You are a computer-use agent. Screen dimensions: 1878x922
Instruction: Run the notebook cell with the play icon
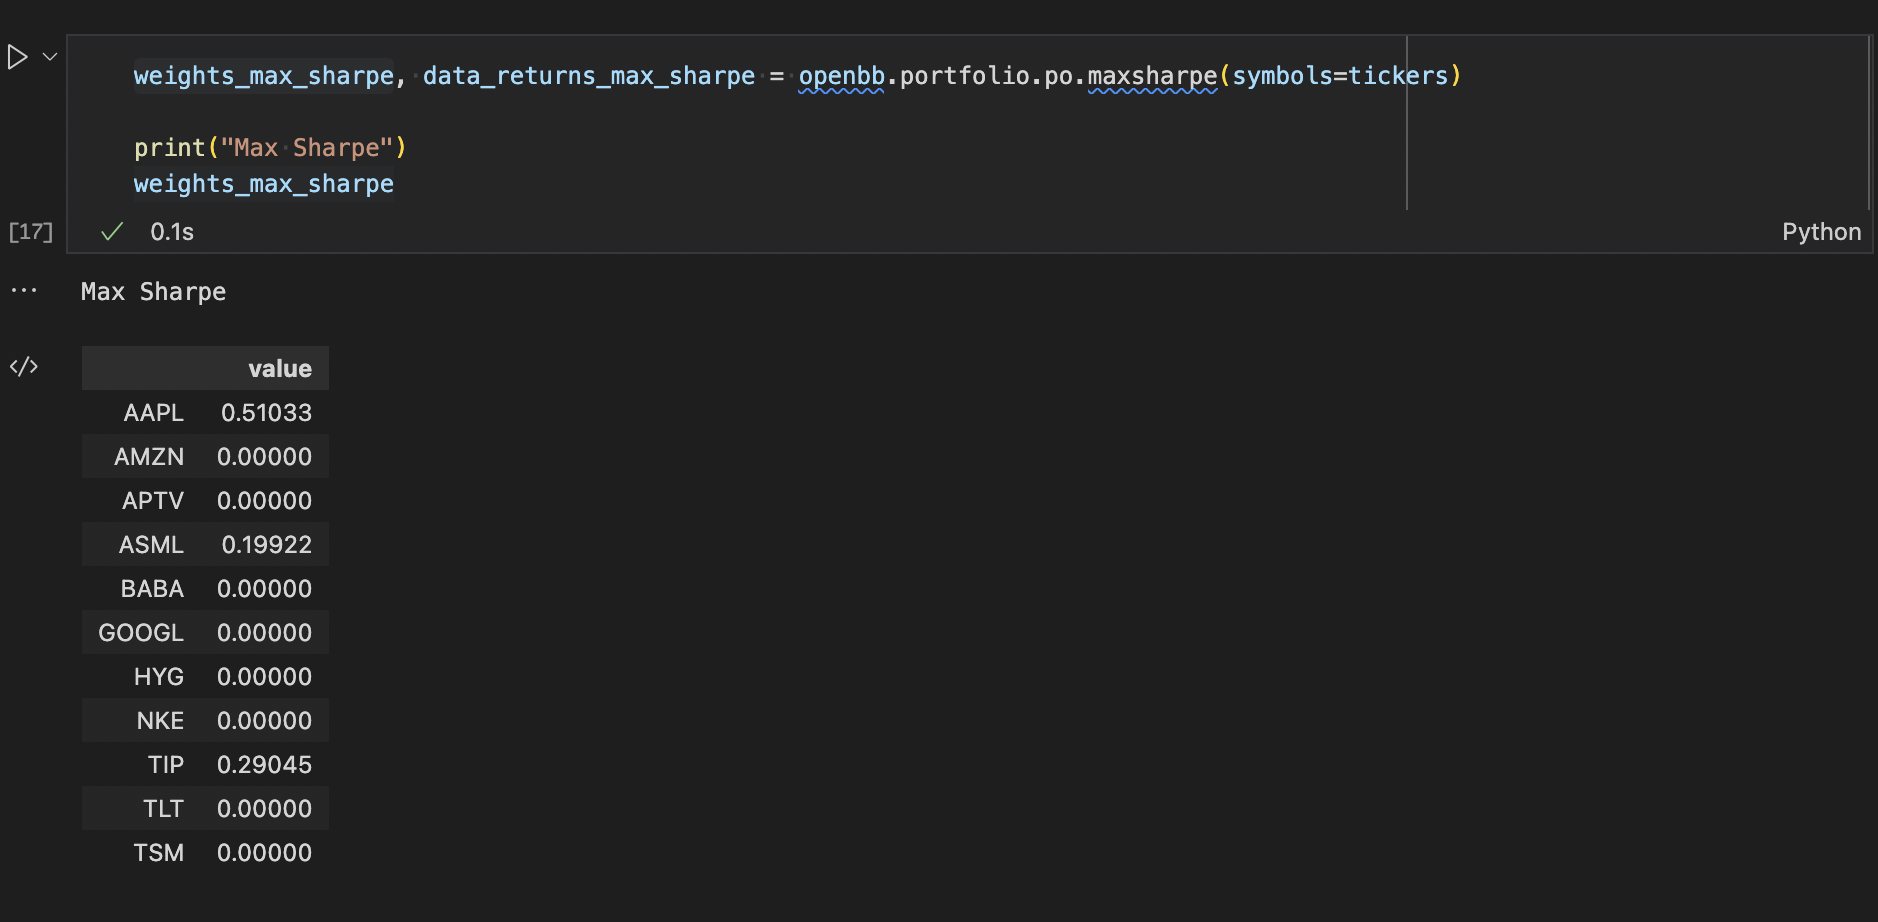(x=17, y=56)
